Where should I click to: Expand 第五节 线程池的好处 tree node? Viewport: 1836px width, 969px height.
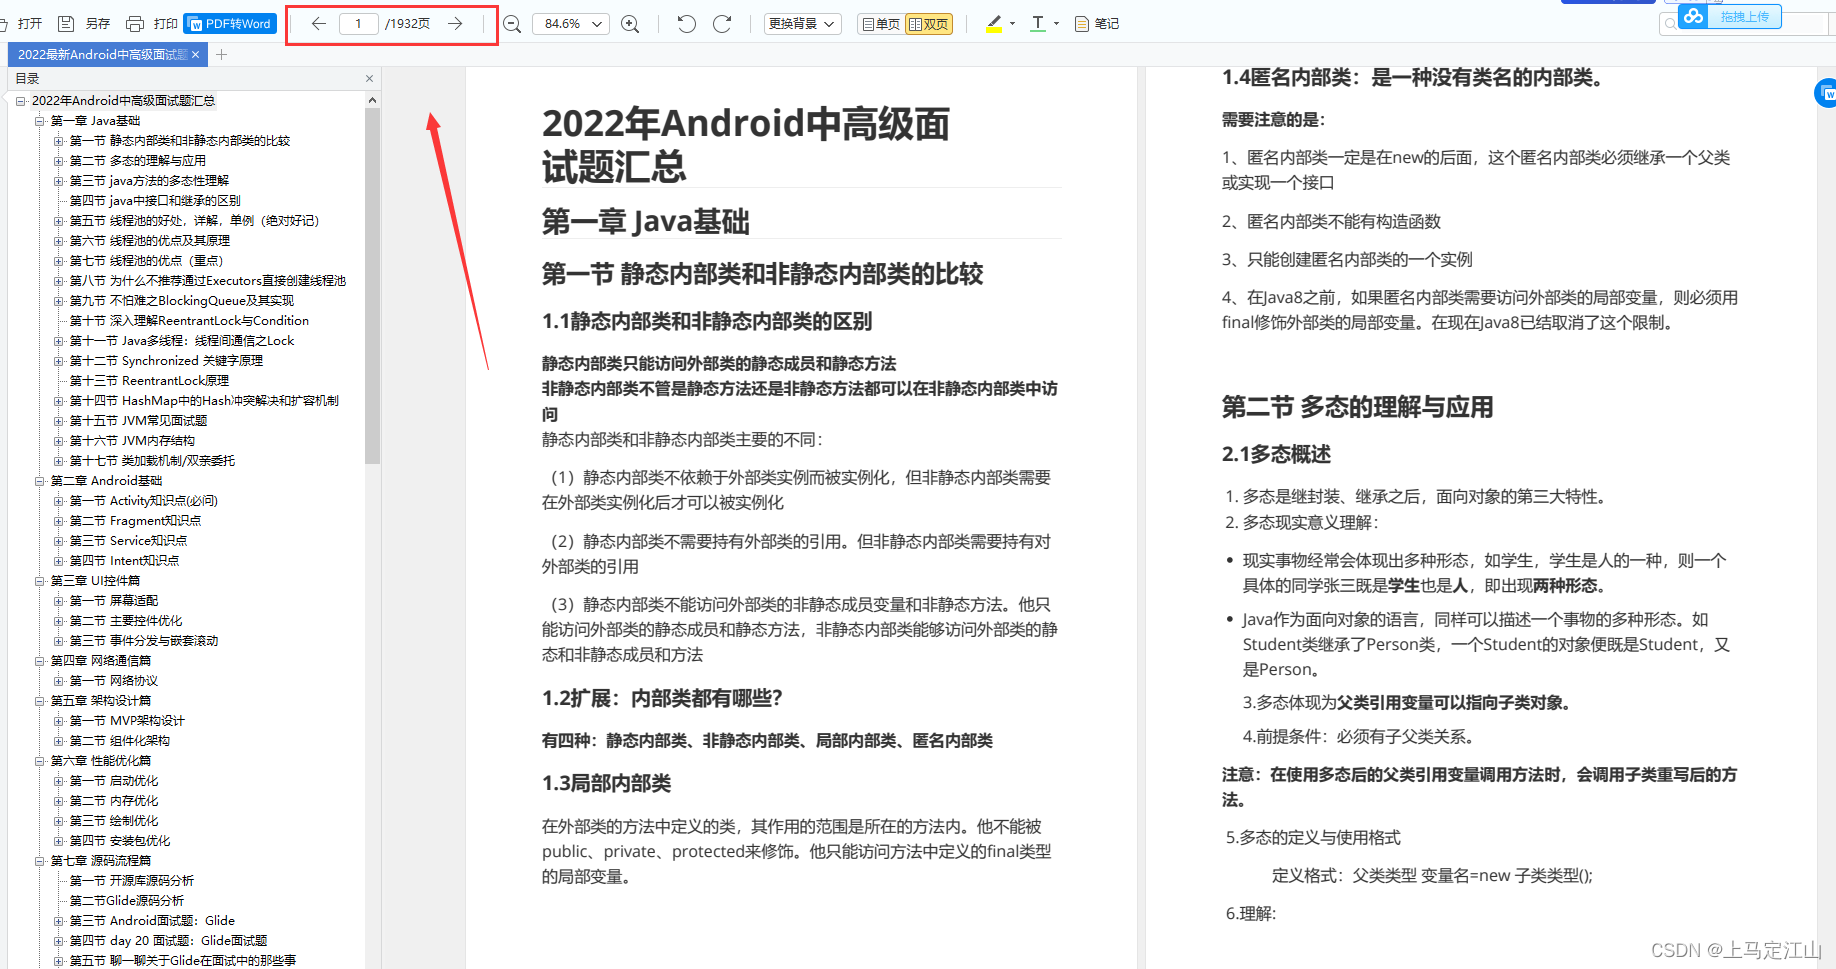[58, 220]
